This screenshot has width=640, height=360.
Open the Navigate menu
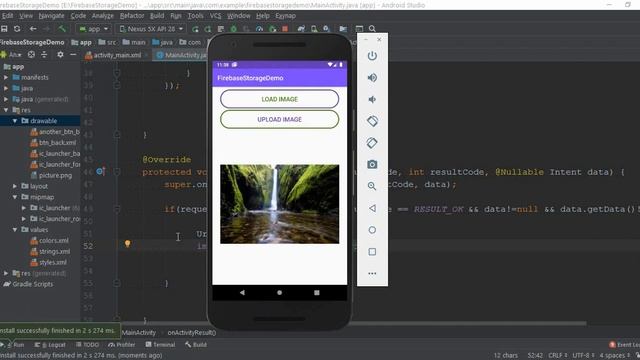(51, 16)
